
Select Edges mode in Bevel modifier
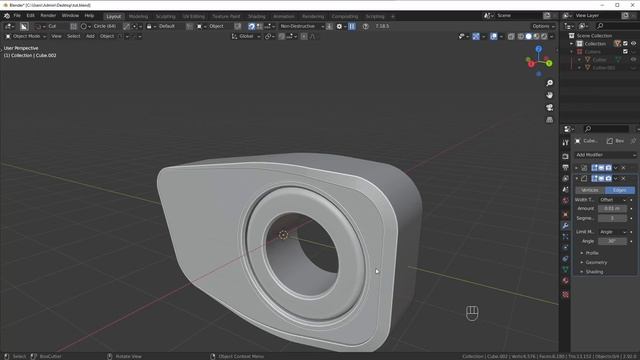click(x=620, y=190)
